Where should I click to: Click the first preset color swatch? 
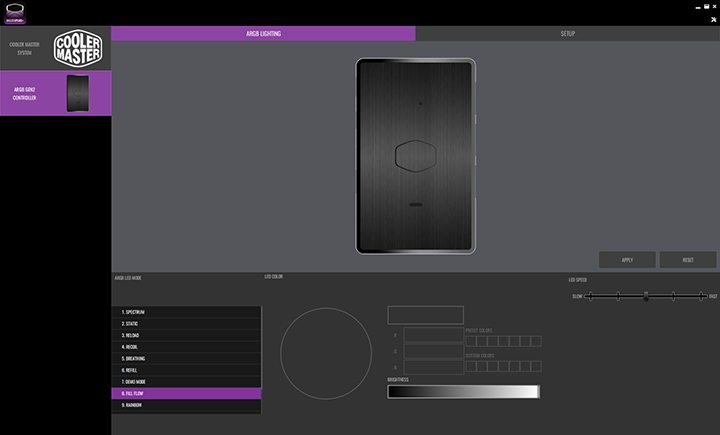pyautogui.click(x=471, y=341)
